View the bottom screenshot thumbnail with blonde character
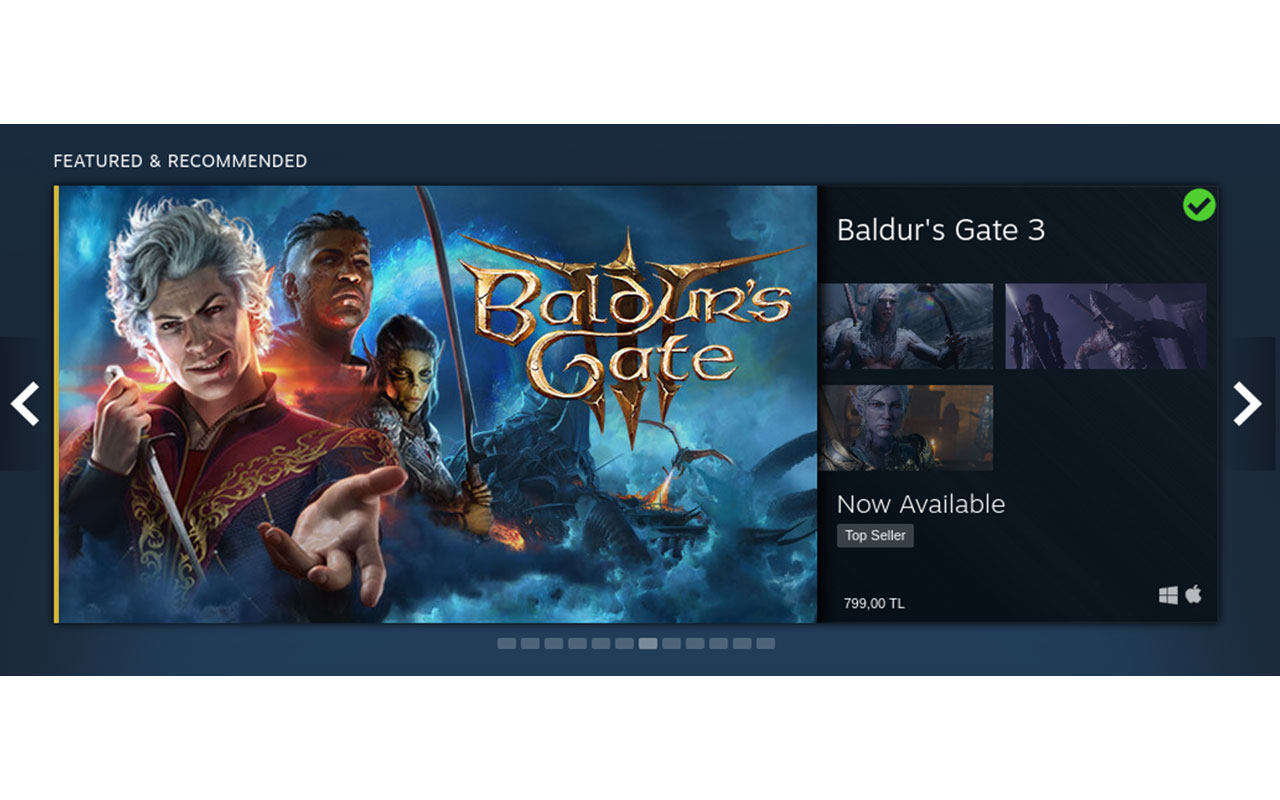The height and width of the screenshot is (800, 1280). [907, 428]
